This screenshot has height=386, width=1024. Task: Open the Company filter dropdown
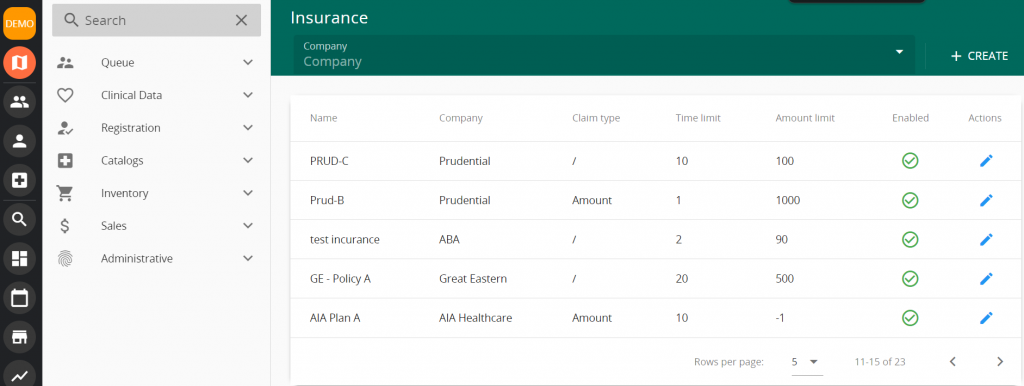604,55
